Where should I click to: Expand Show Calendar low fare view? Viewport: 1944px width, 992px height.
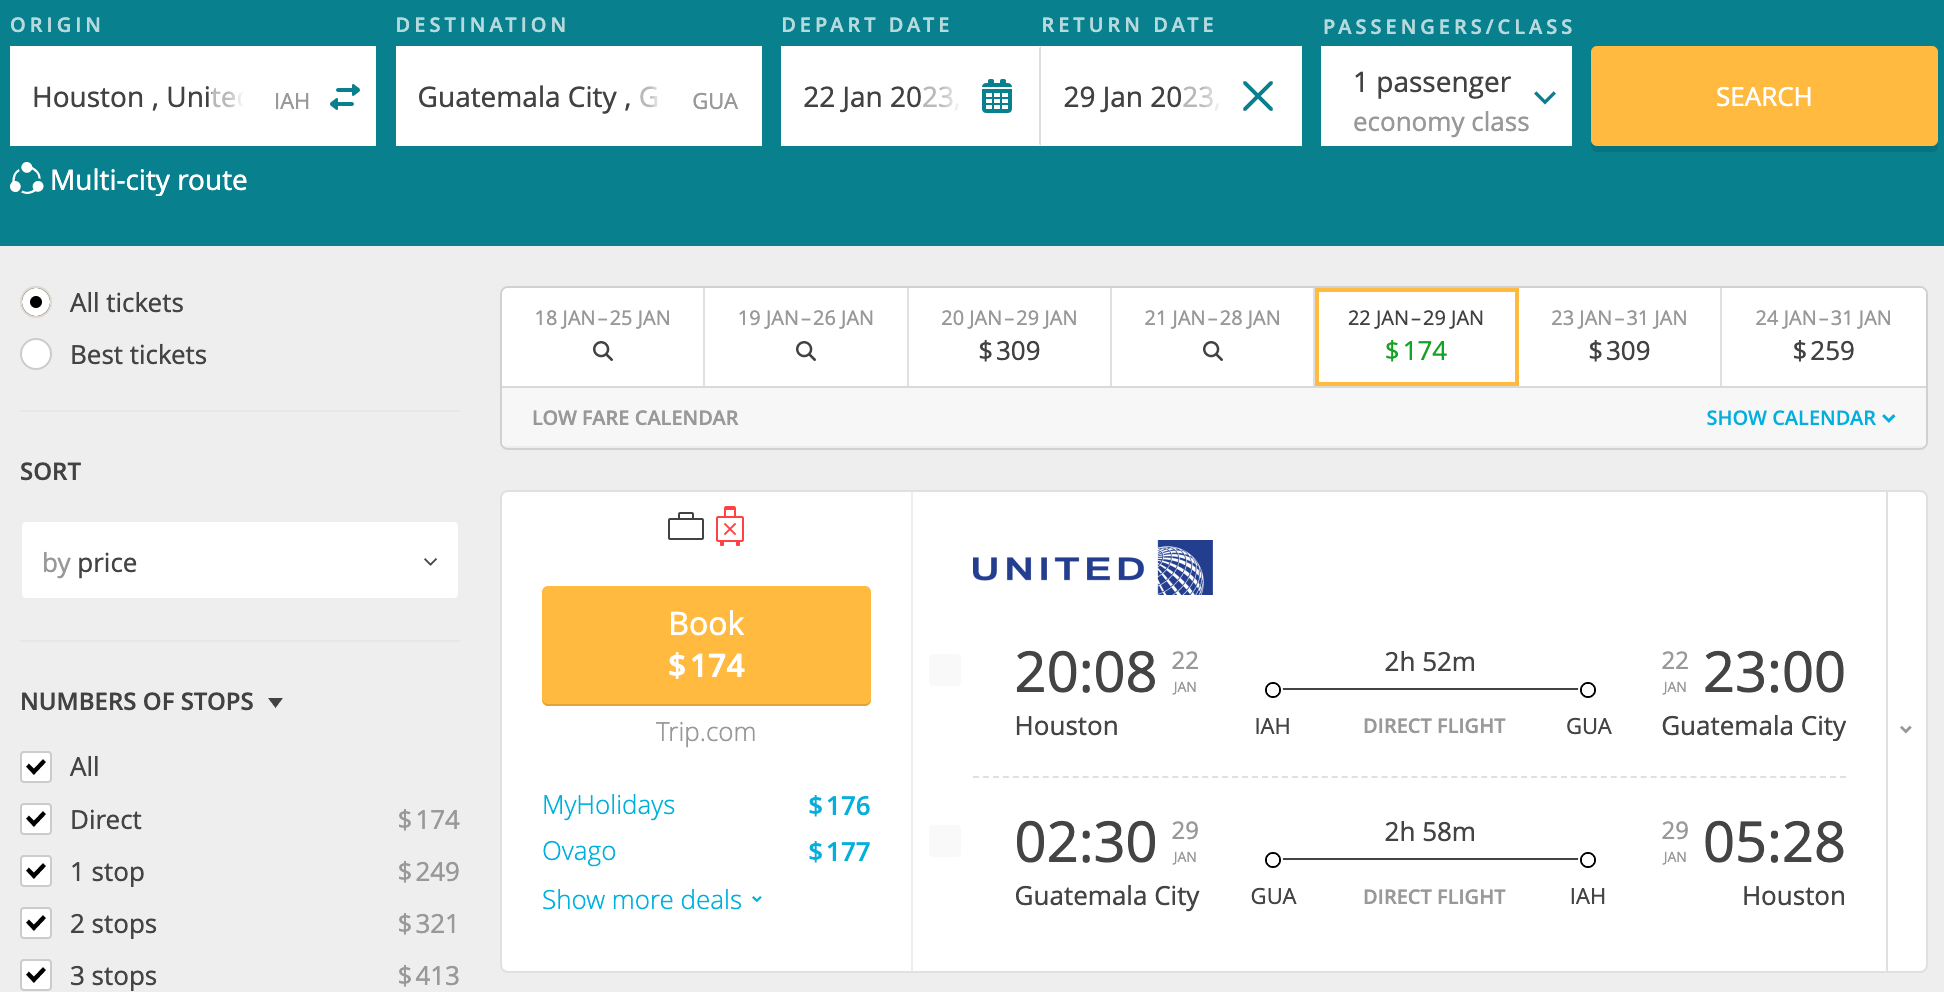tap(1800, 418)
